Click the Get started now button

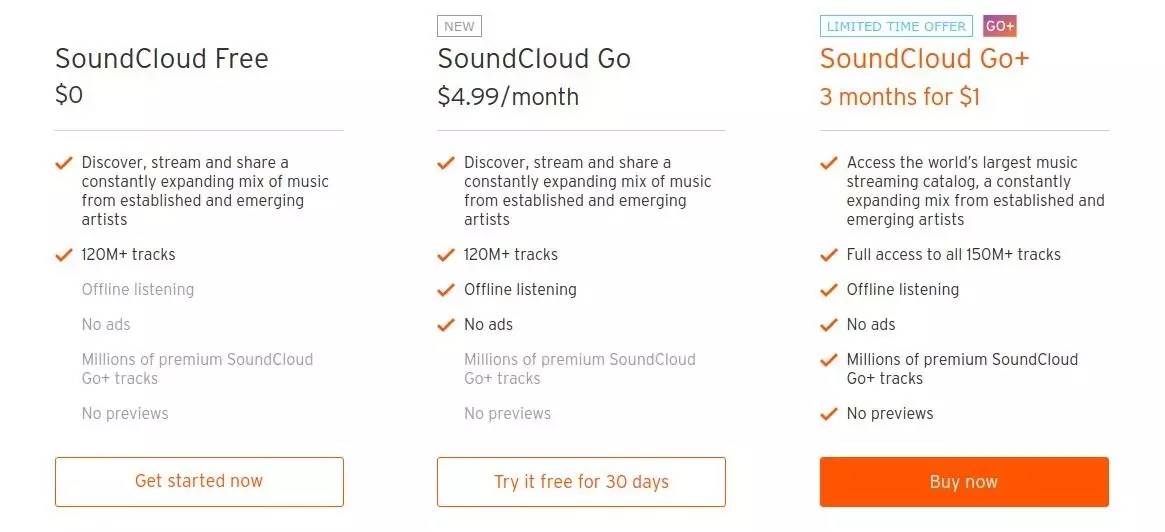click(199, 482)
